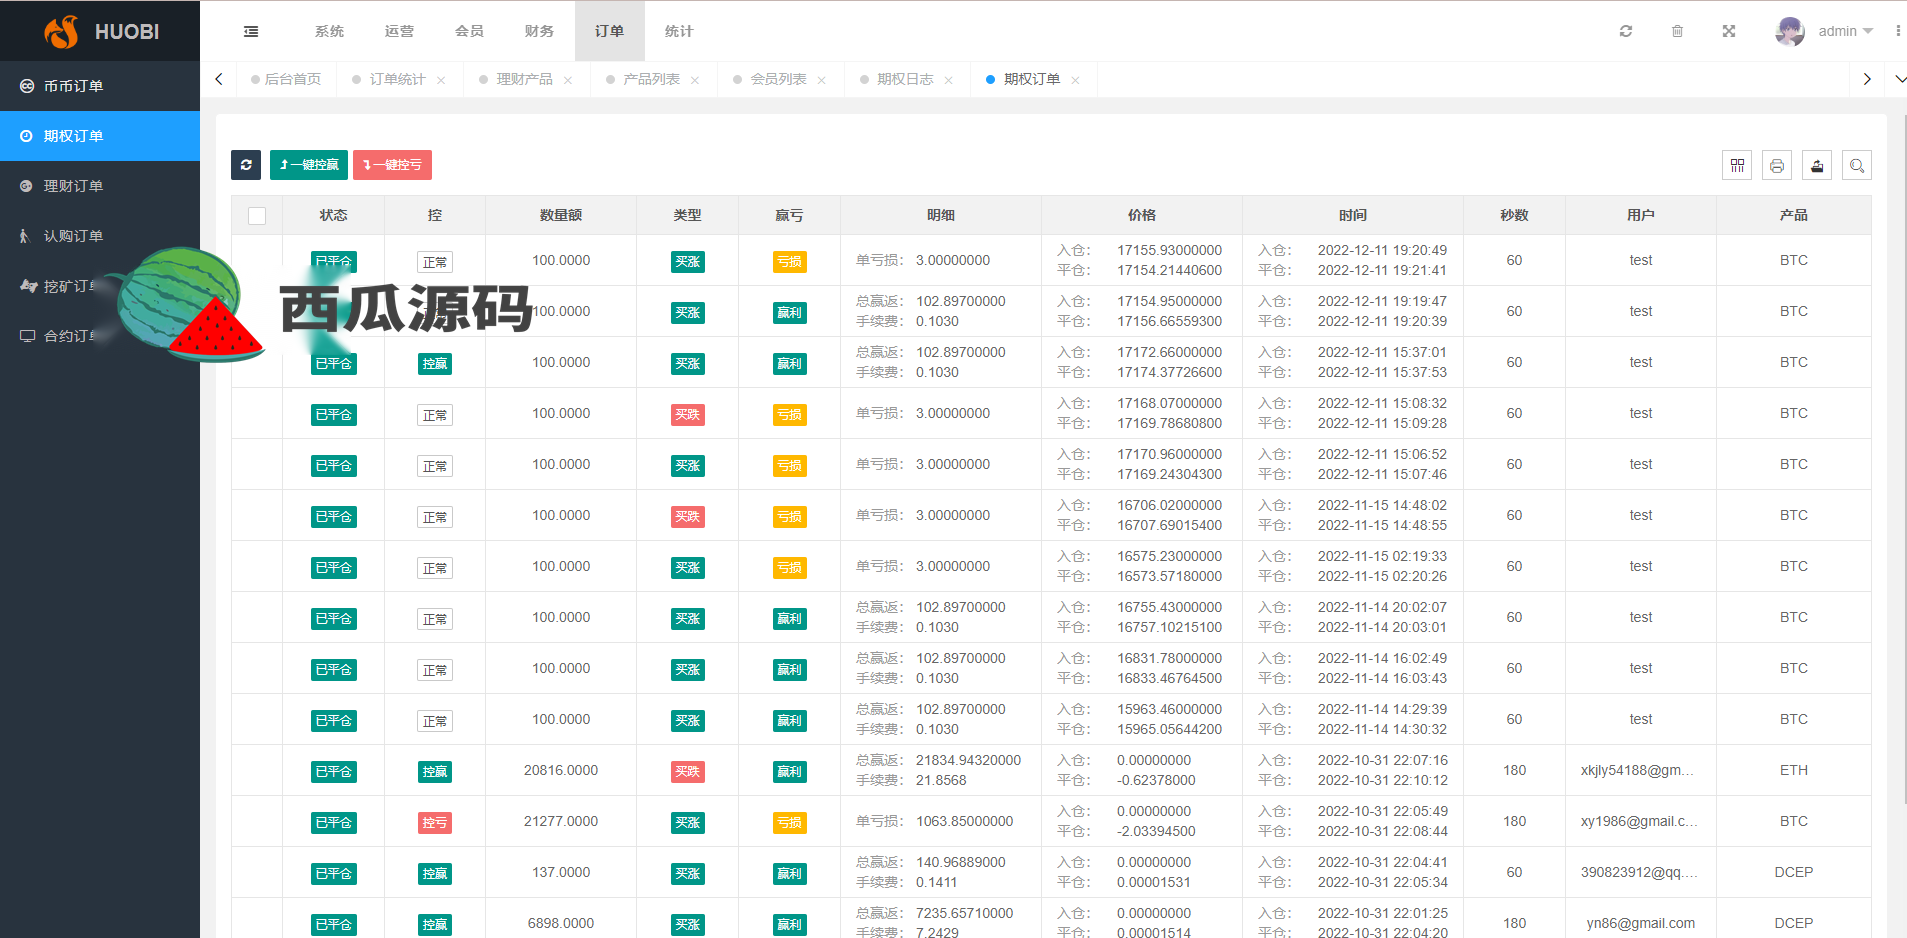Collapse the sidebar with the hamburger icon
The width and height of the screenshot is (1907, 938).
tap(251, 31)
